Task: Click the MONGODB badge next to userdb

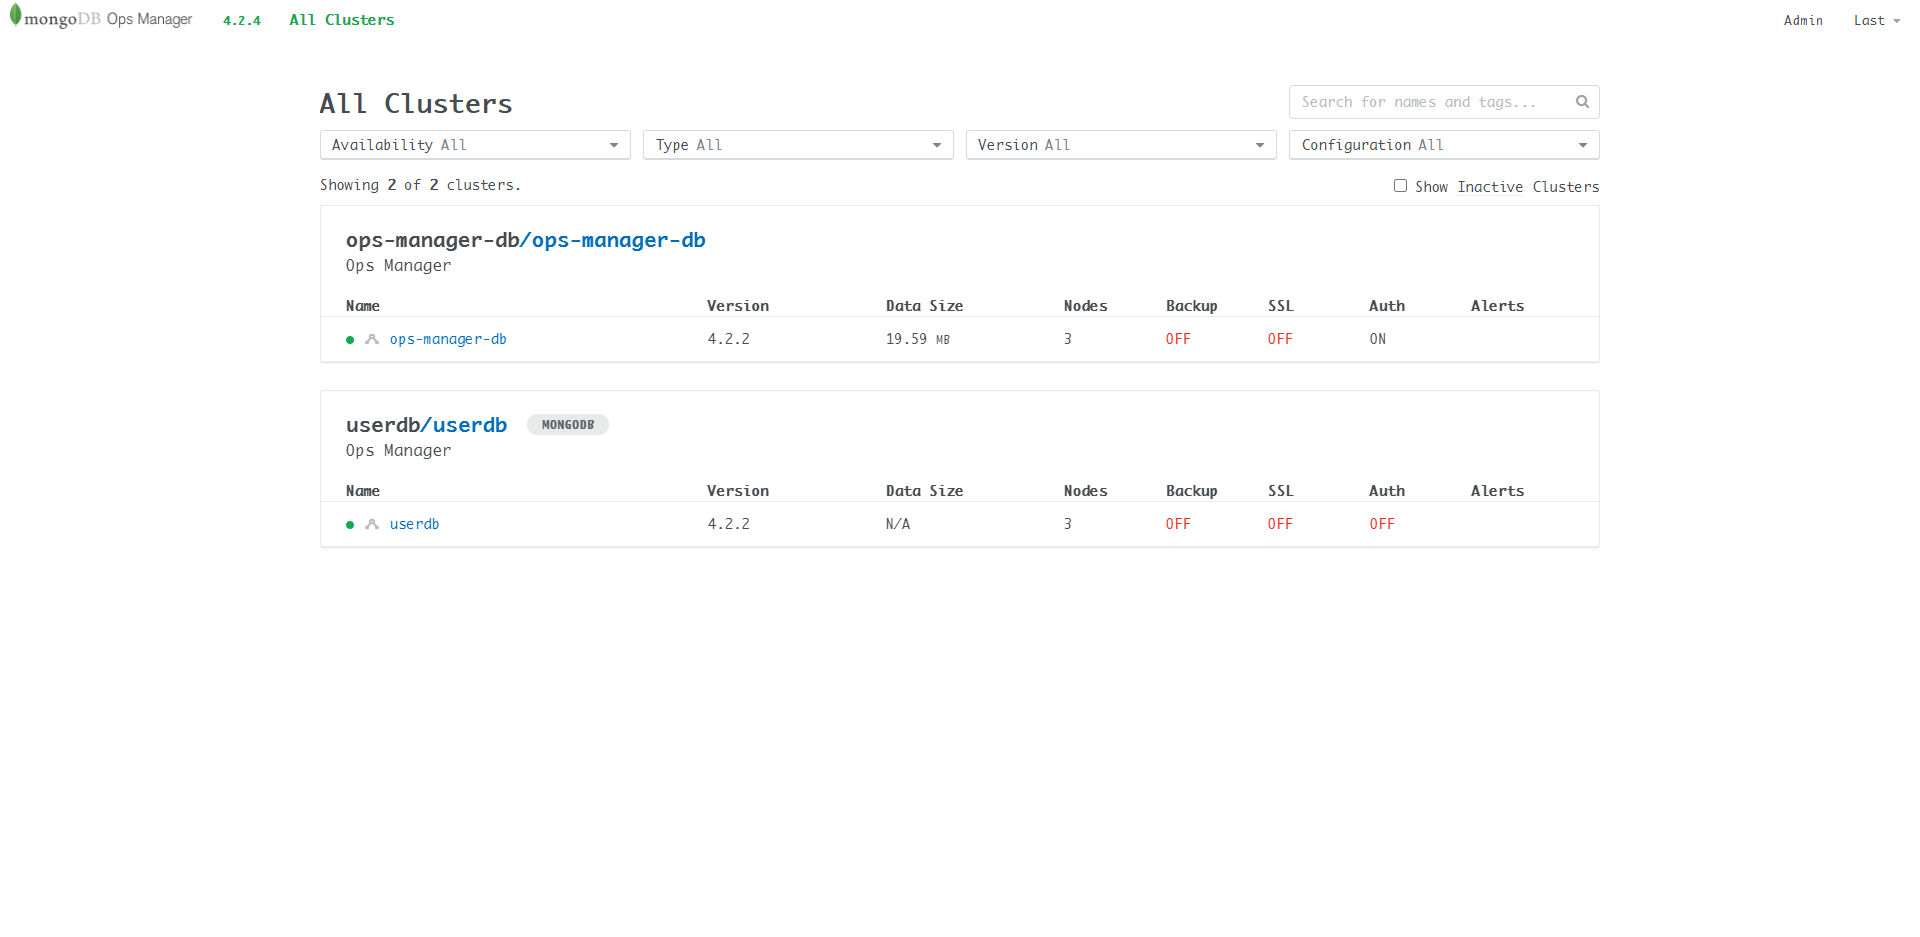Action: tap(567, 424)
